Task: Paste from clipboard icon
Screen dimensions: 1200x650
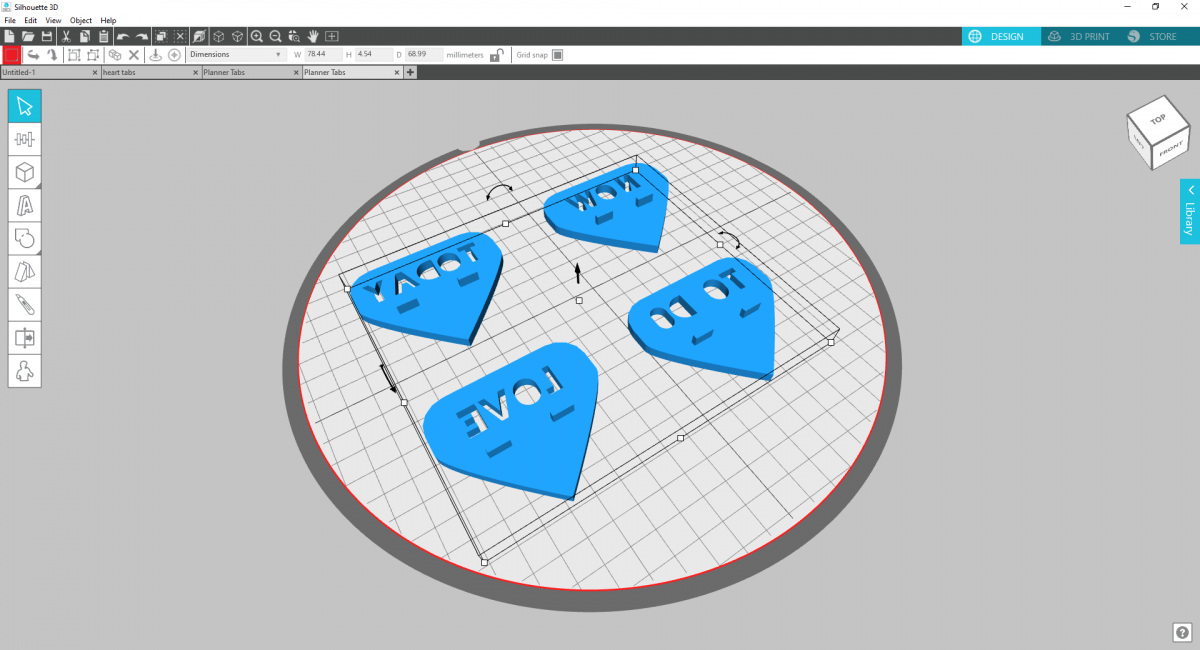Action: click(x=104, y=36)
